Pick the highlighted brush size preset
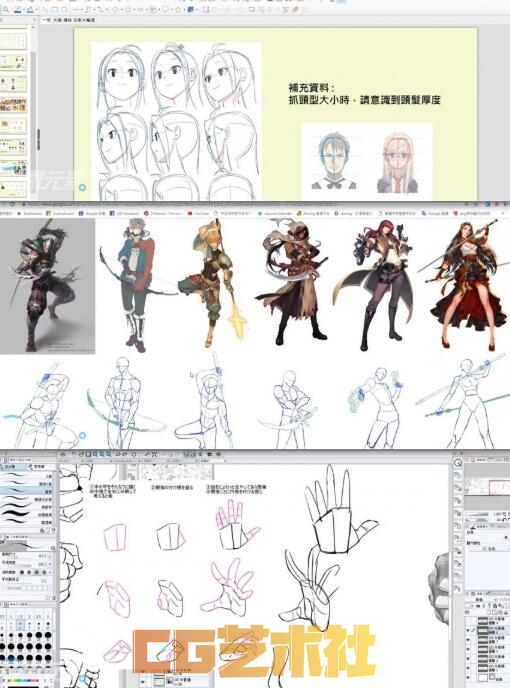The image size is (510, 688). click(x=20, y=625)
